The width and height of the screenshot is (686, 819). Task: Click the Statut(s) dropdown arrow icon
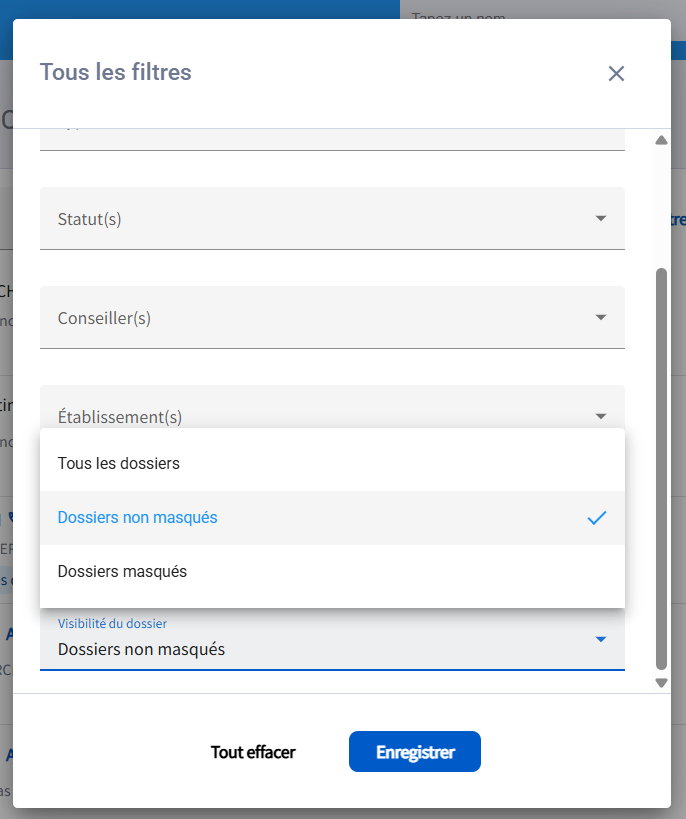600,218
